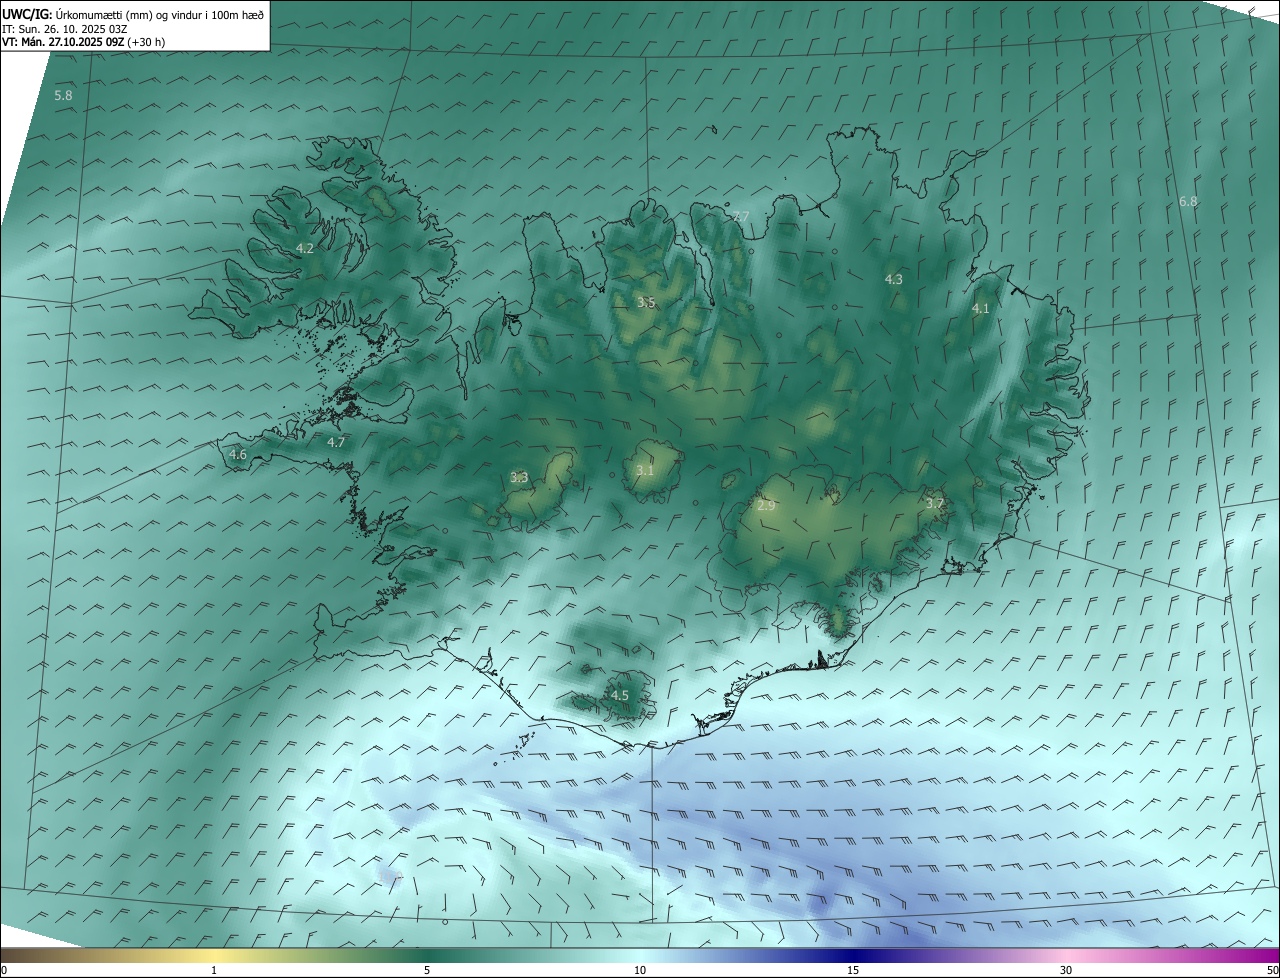Click the 5 tick on the color scale

click(x=427, y=970)
